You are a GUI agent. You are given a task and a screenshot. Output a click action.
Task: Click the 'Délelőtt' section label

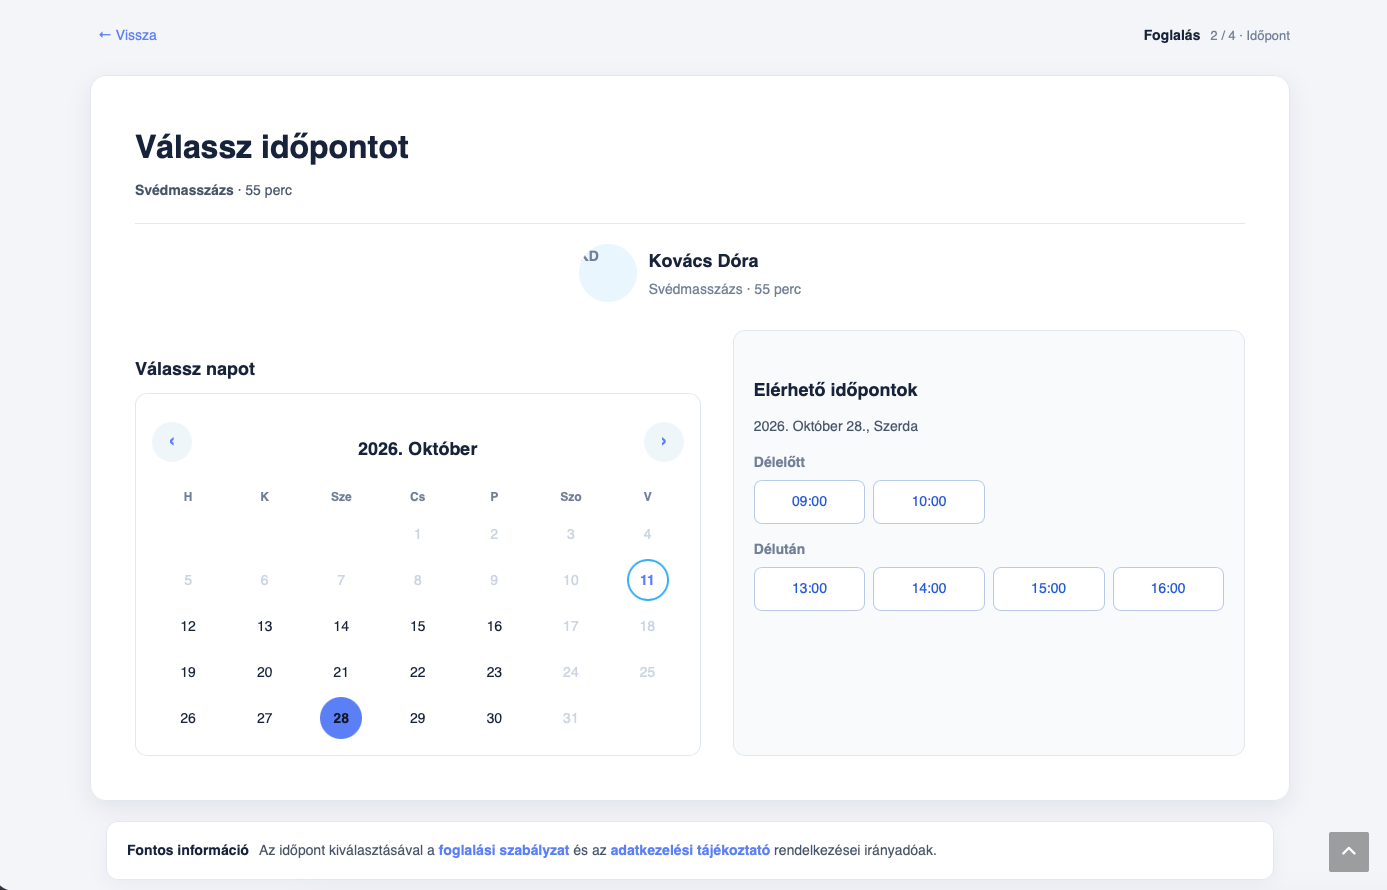pos(780,462)
